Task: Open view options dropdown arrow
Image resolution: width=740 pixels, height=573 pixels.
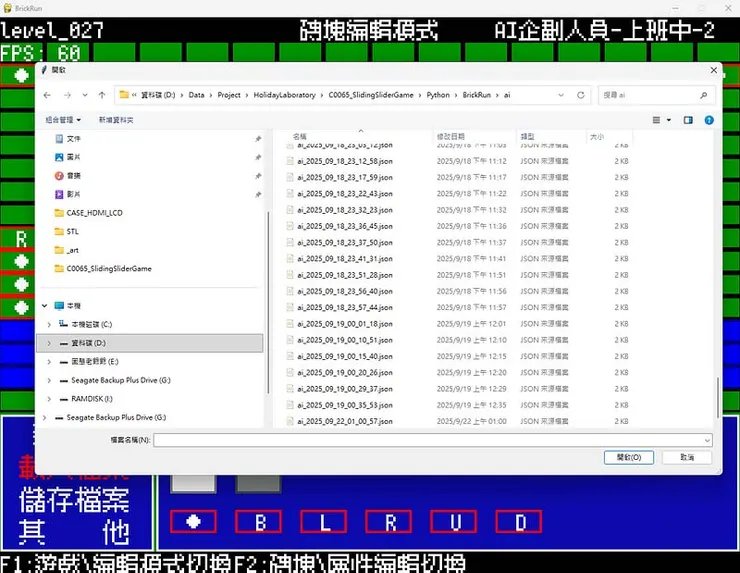Action: click(669, 120)
